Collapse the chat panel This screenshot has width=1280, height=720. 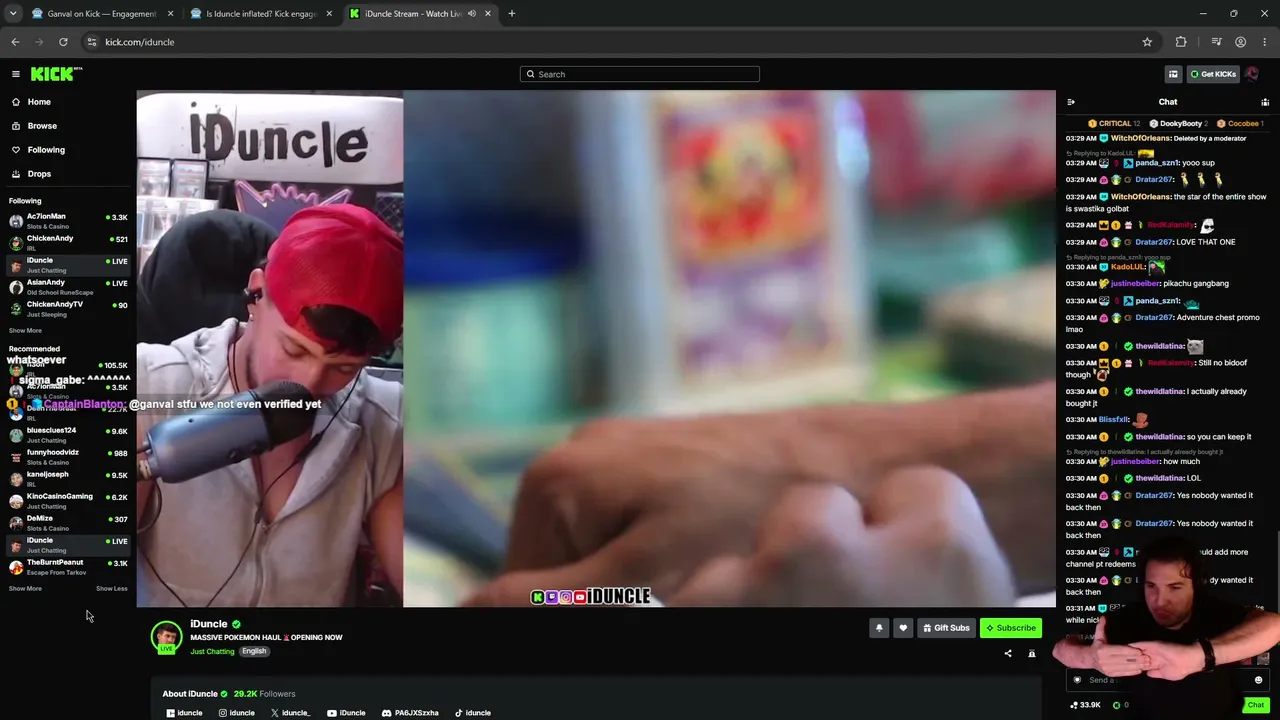click(x=1071, y=102)
